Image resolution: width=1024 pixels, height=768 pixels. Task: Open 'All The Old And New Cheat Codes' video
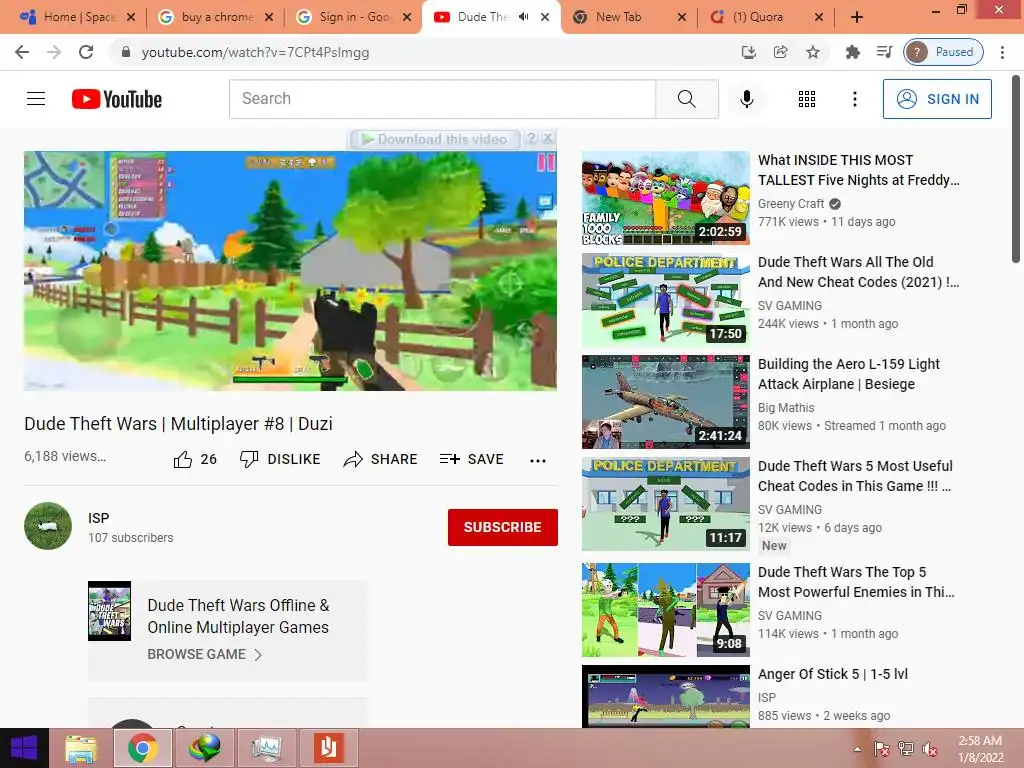858,272
